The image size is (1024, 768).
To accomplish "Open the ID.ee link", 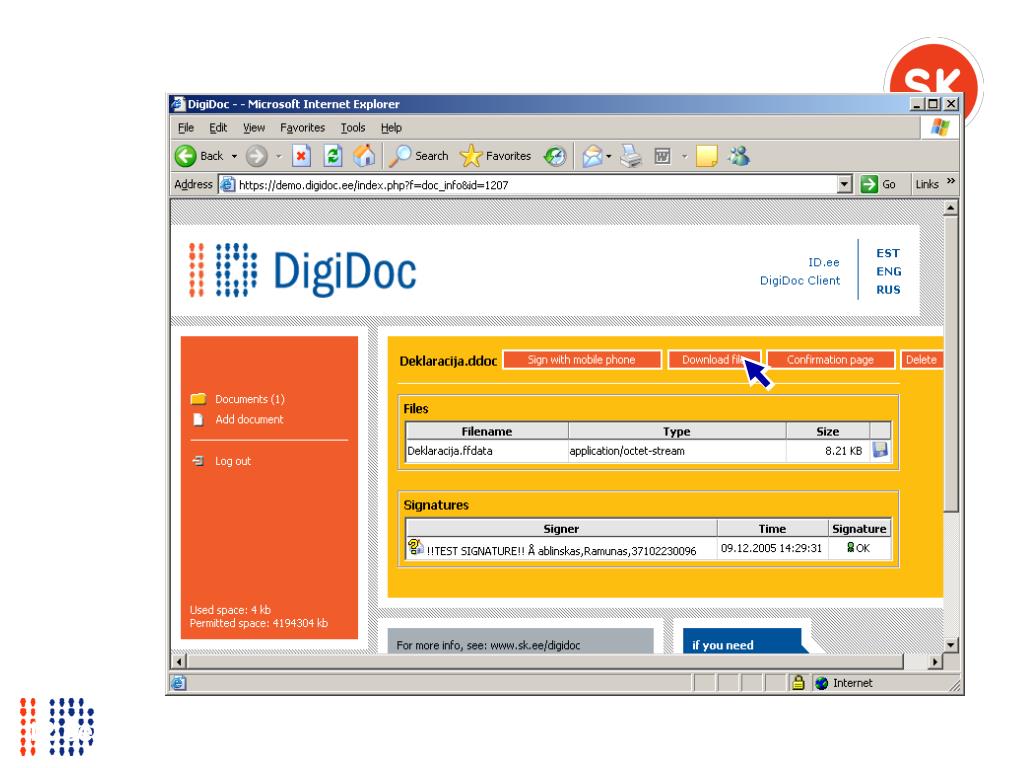I will click(824, 263).
